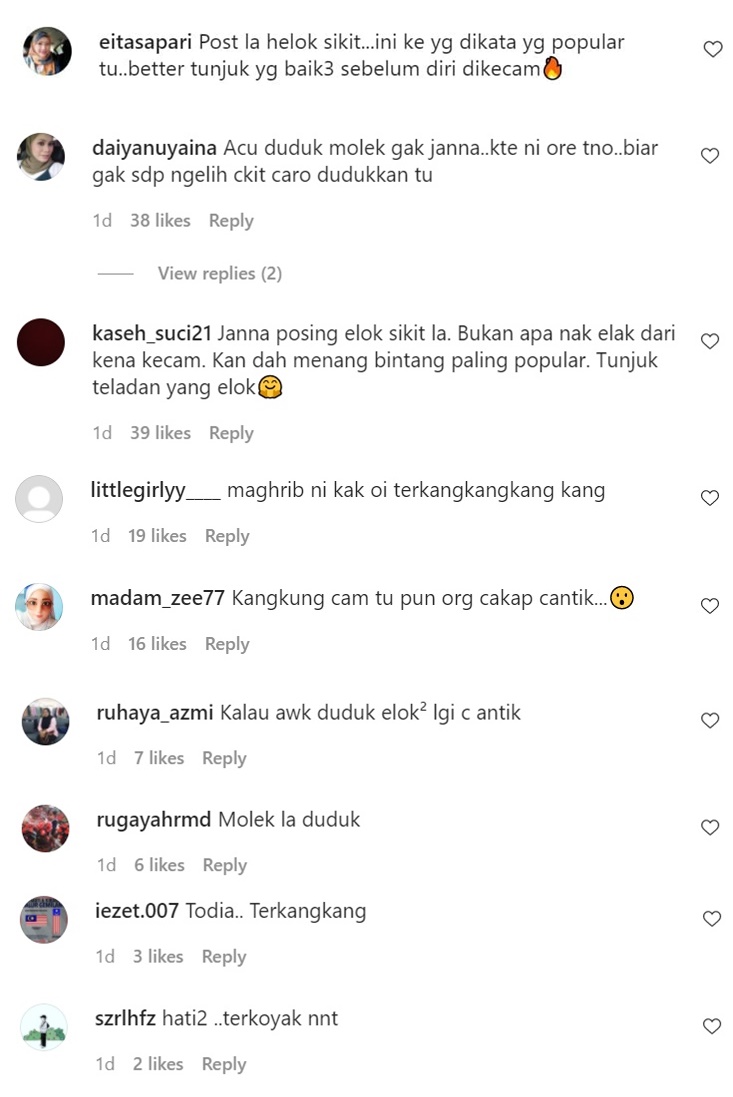
Task: Open the 19 likes list on littlegirlyy's comment
Action: (x=157, y=536)
